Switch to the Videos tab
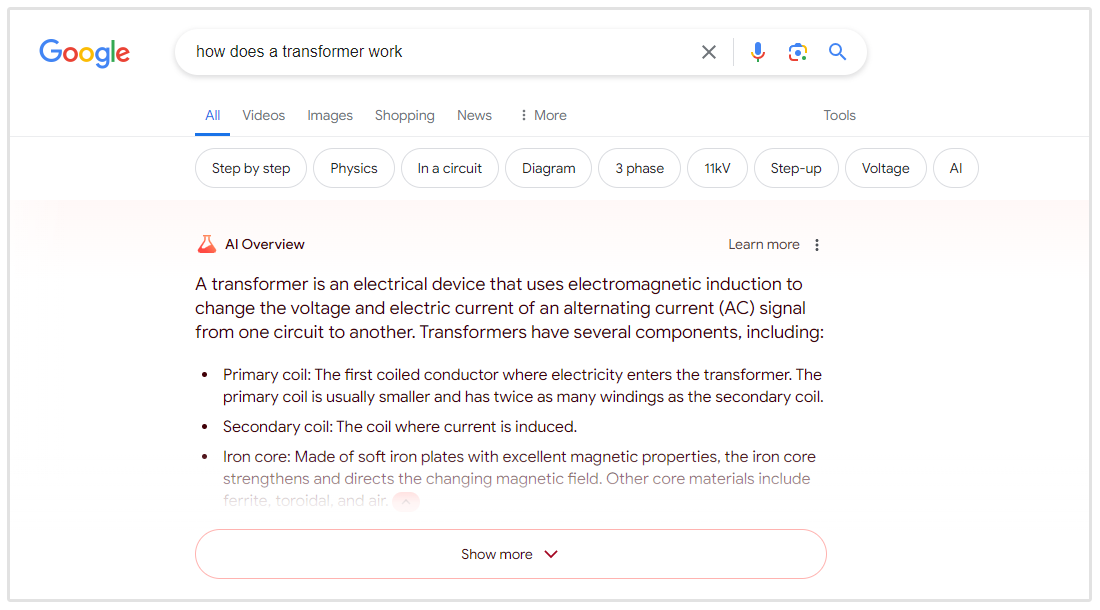 263,115
